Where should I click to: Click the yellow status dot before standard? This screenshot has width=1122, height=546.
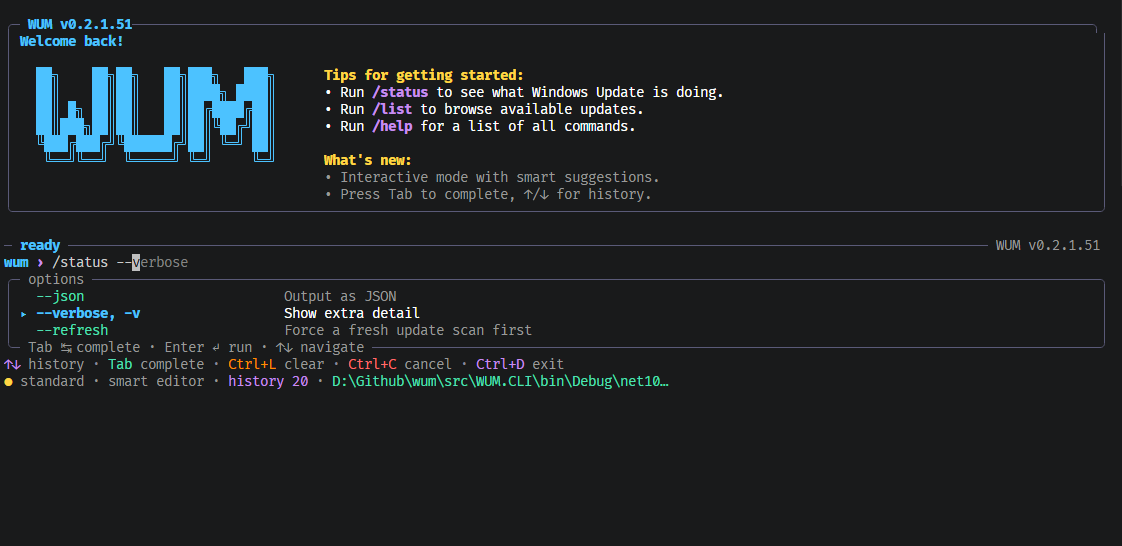pos(9,382)
